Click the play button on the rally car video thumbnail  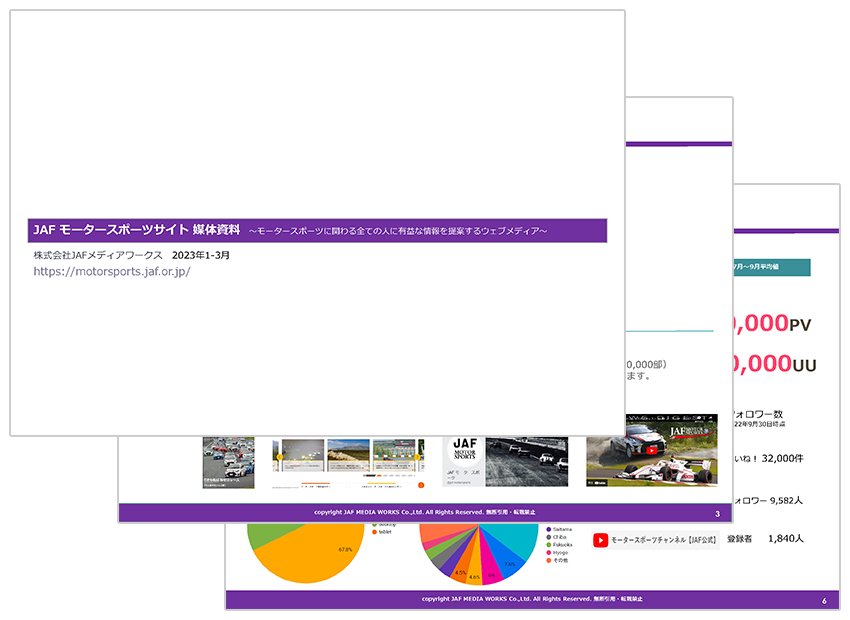[x=652, y=450]
